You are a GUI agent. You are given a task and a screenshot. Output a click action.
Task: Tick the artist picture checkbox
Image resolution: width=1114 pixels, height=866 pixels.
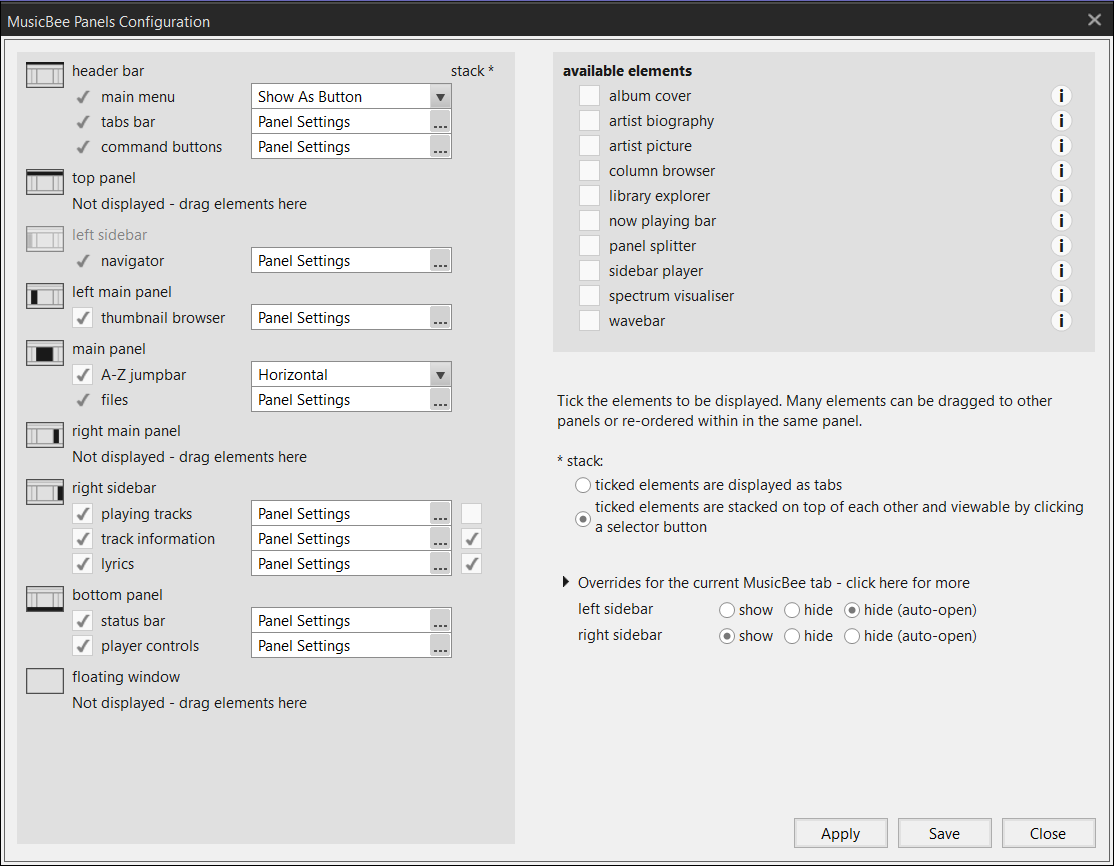coord(589,146)
